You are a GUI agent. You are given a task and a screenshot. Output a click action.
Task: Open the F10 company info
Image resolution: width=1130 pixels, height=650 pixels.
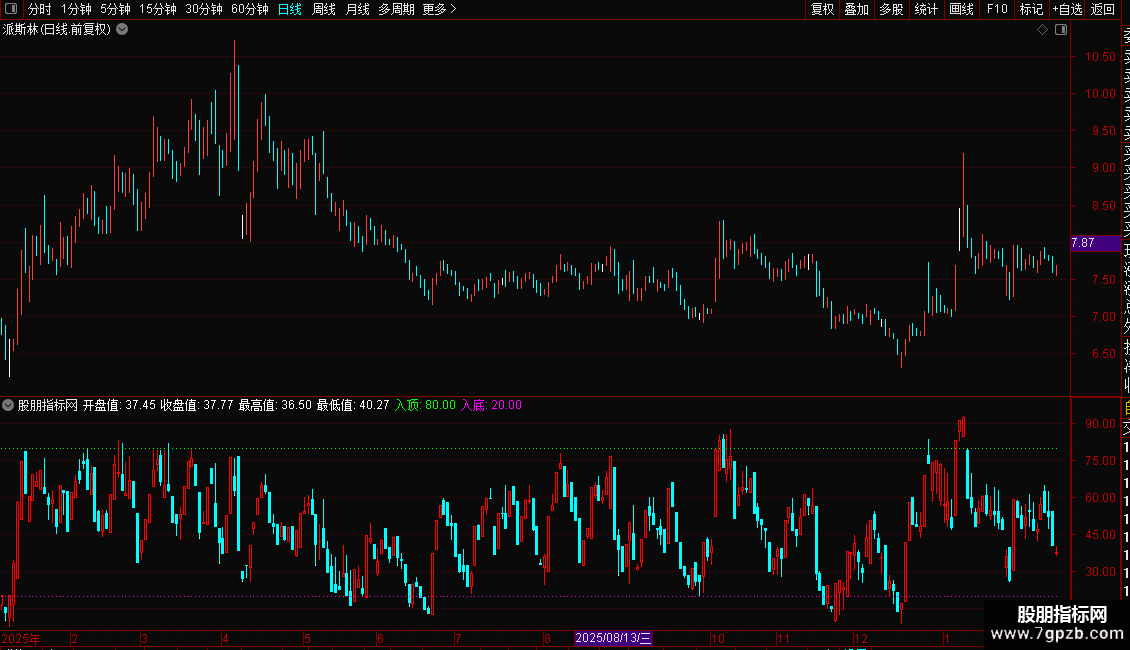(997, 9)
